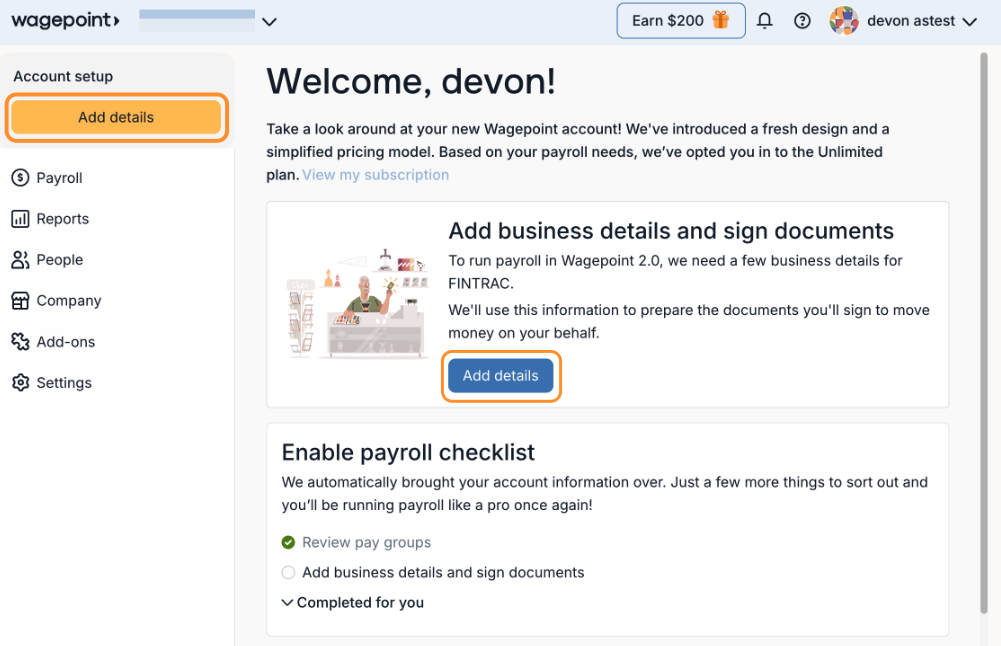Click the Reports chart icon
This screenshot has width=1001, height=646.
pyautogui.click(x=20, y=219)
